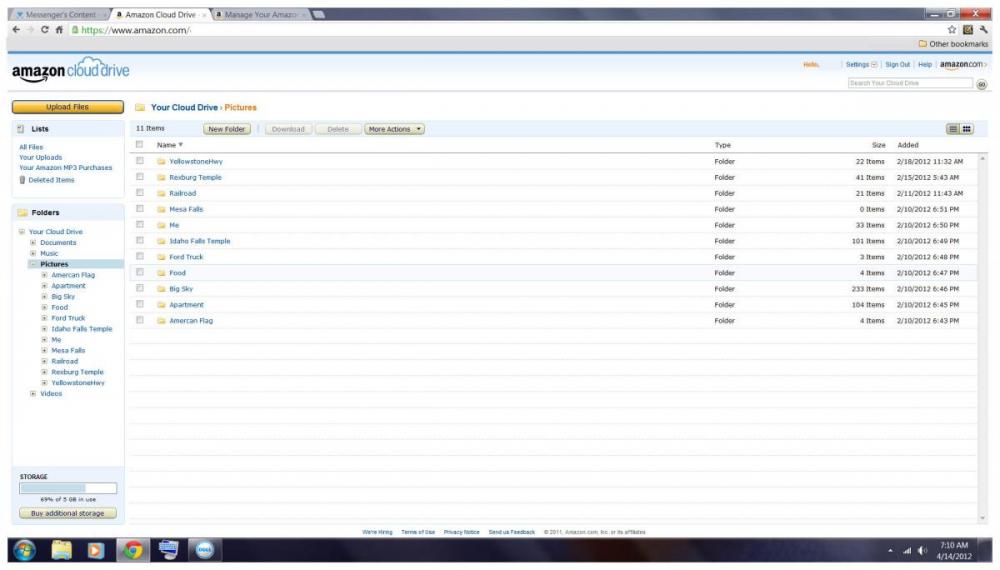Expand Music folder in tree
Image resolution: width=1000 pixels, height=570 pixels.
(x=33, y=254)
